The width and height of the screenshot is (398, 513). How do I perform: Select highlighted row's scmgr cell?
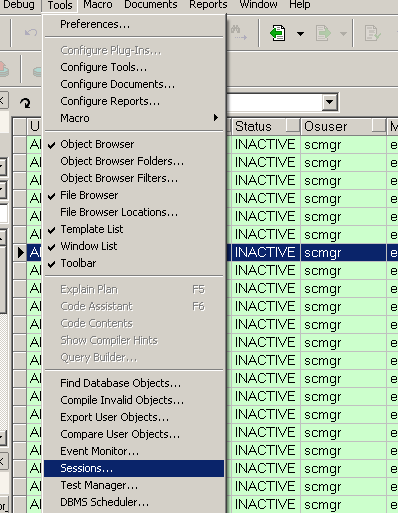344,252
